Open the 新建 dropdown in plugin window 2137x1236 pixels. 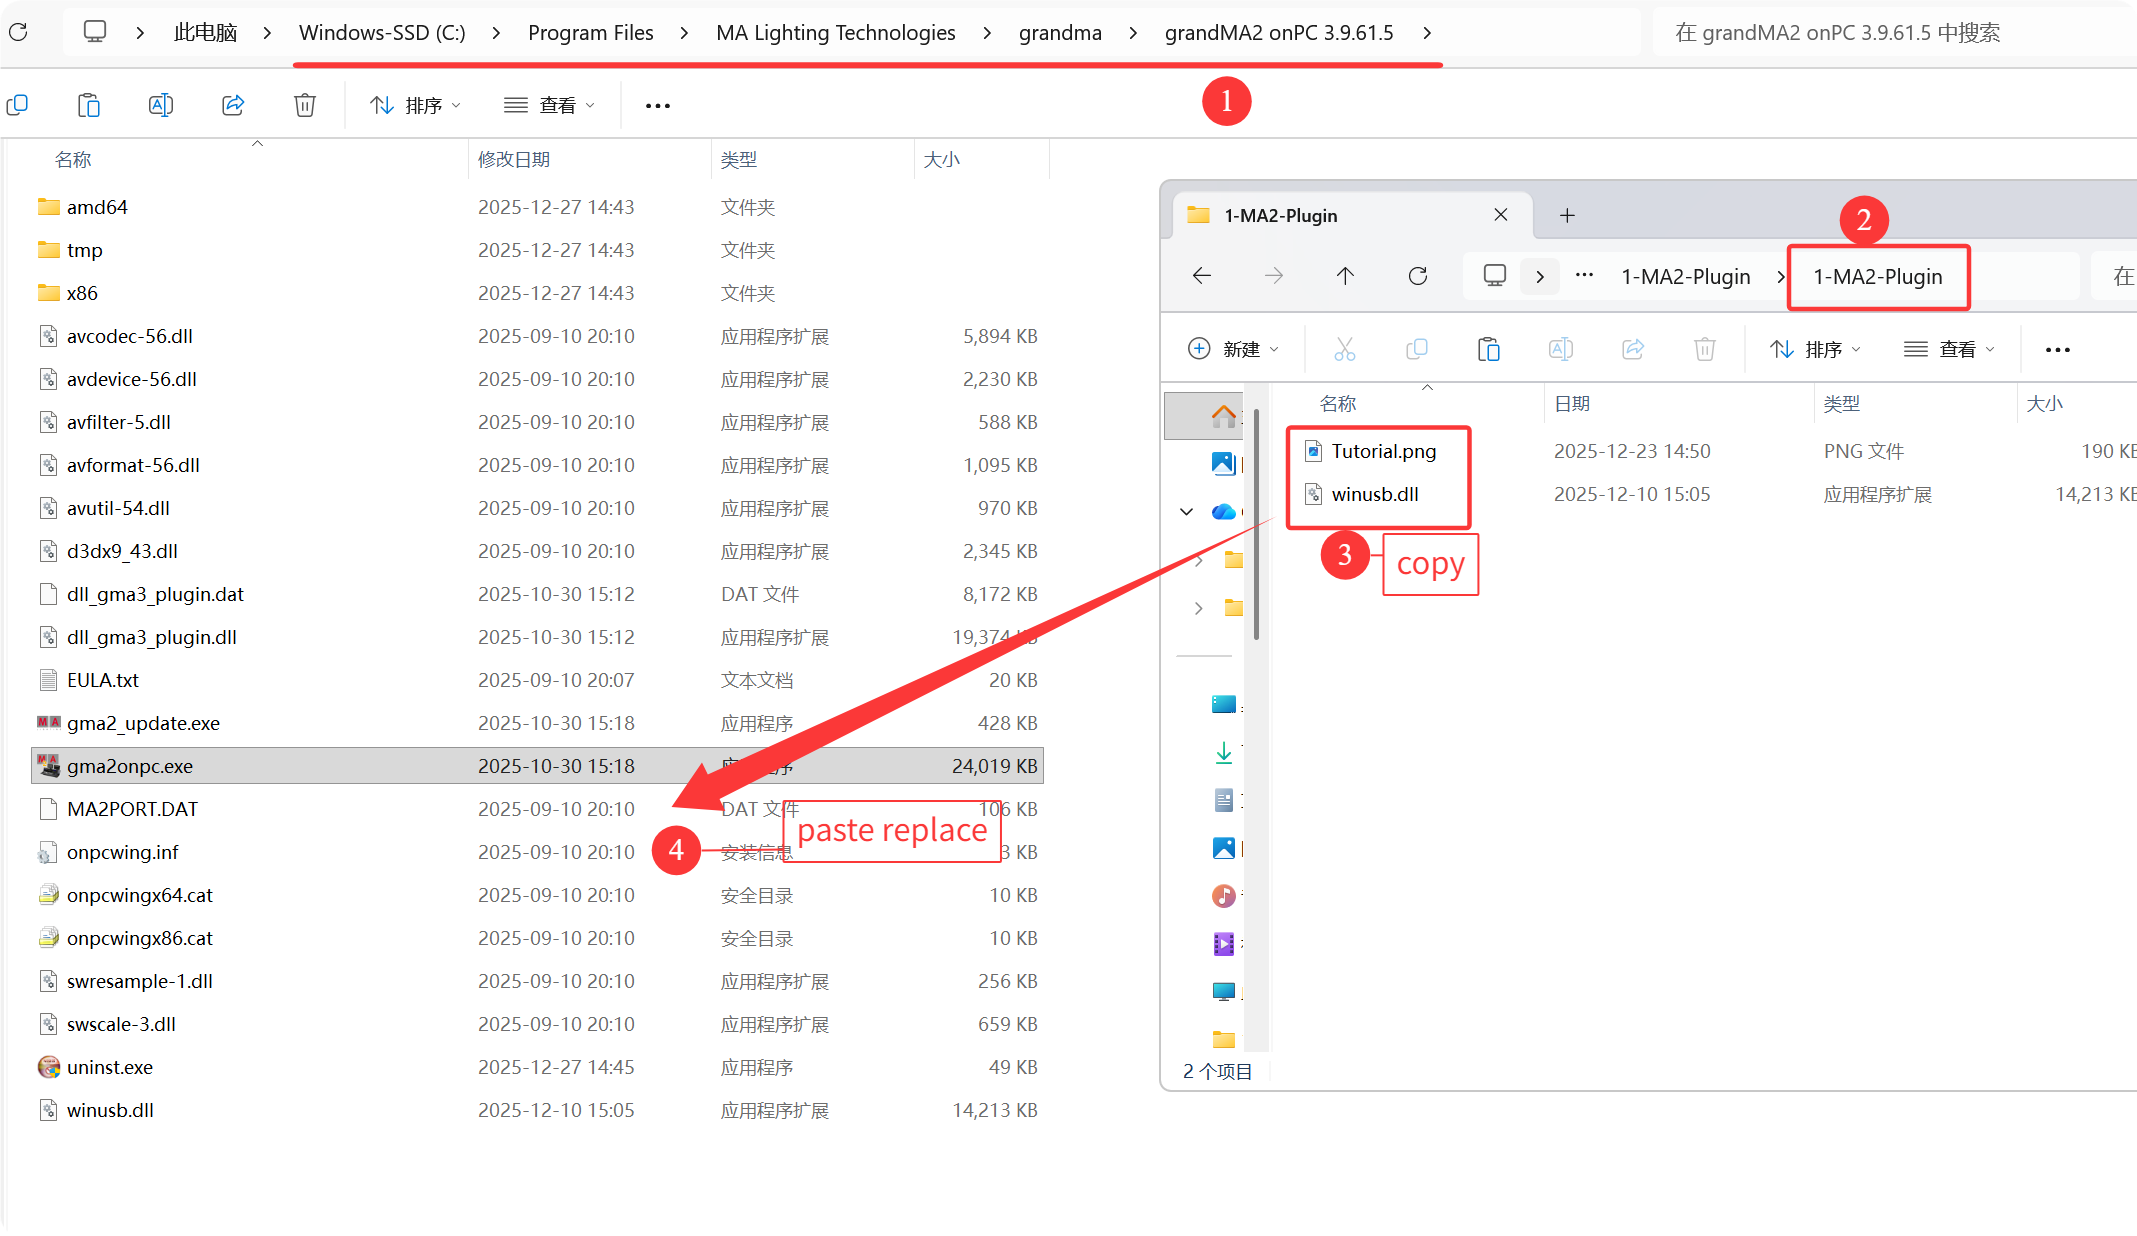click(x=1233, y=349)
